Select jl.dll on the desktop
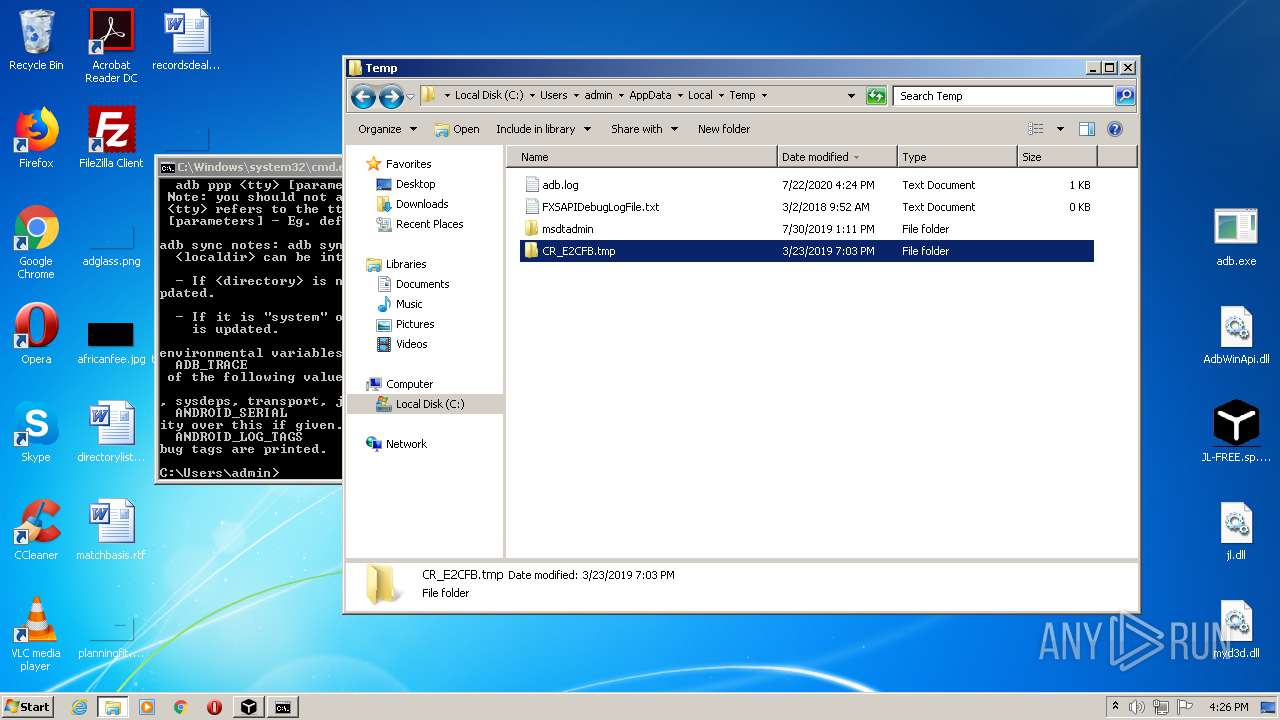Viewport: 1280px width, 720px height. 1236,530
